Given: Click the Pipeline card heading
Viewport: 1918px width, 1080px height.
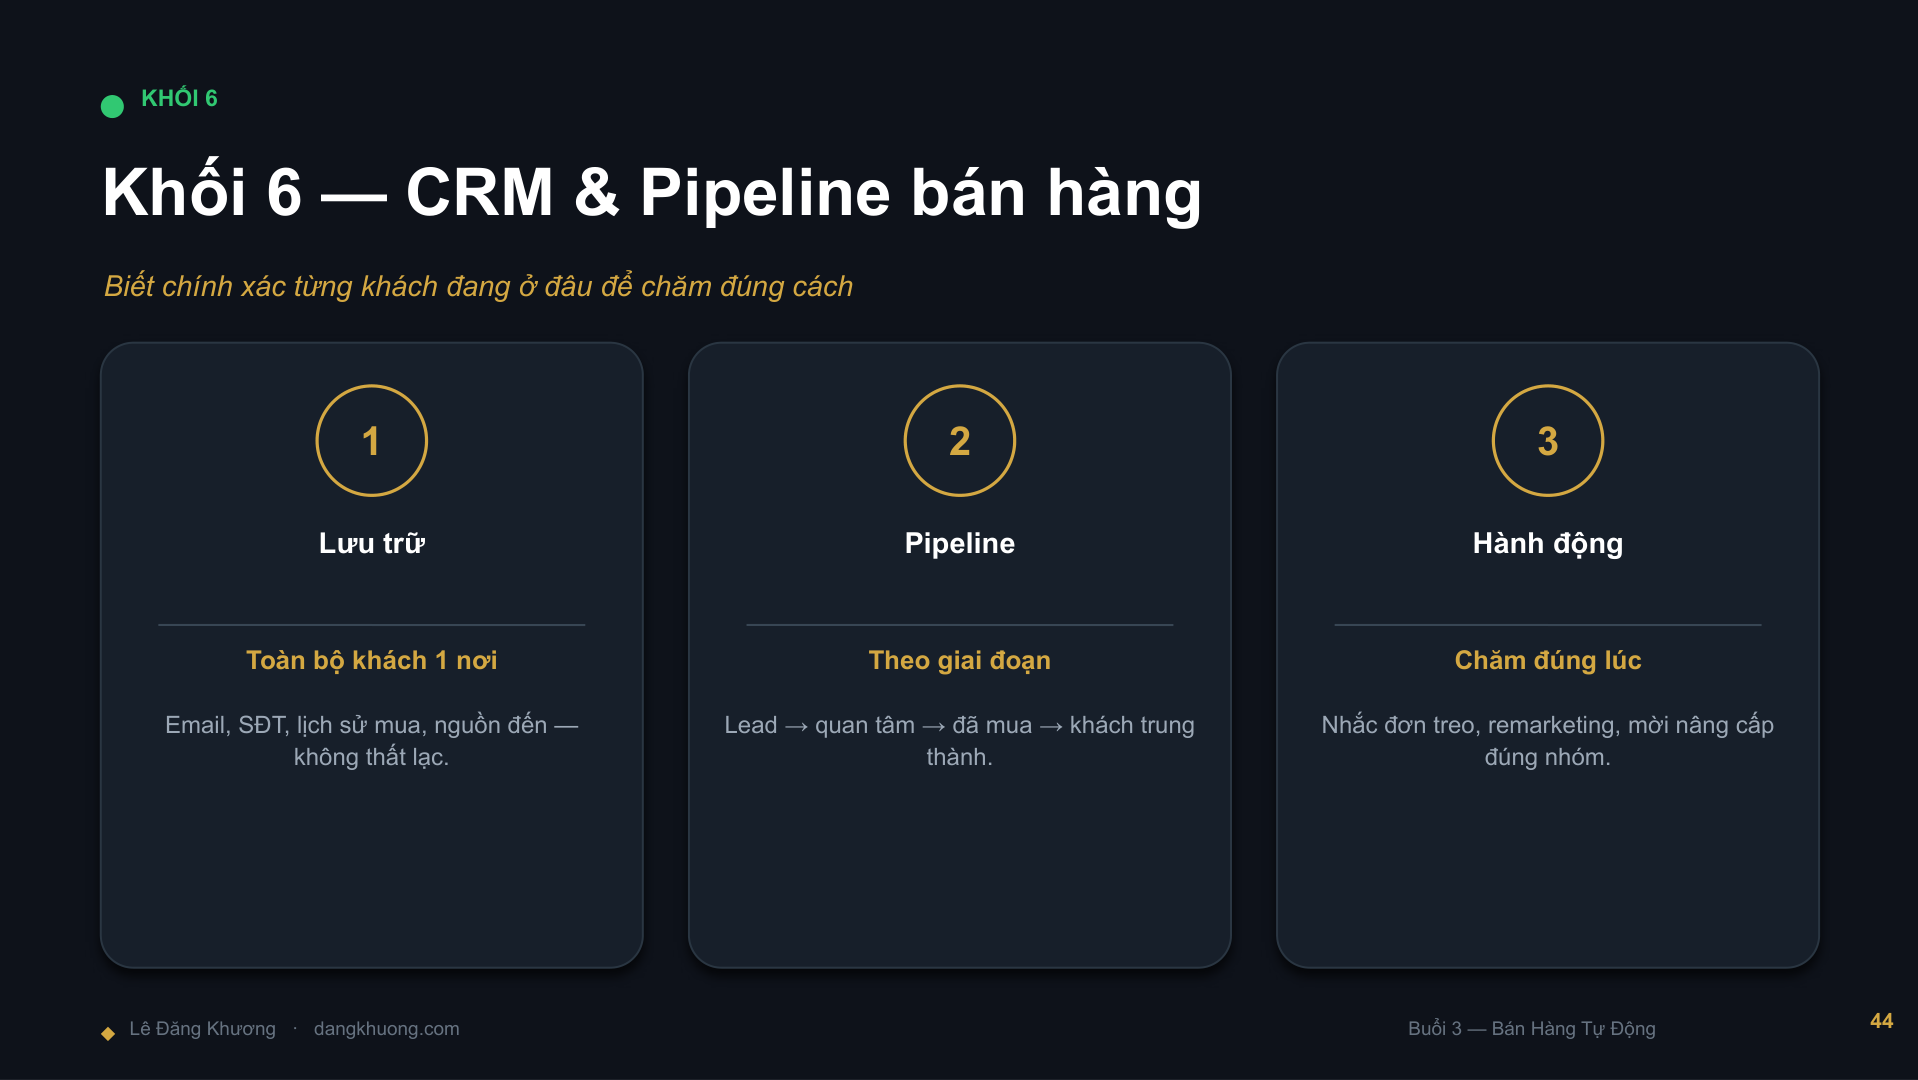Looking at the screenshot, I should 959,543.
